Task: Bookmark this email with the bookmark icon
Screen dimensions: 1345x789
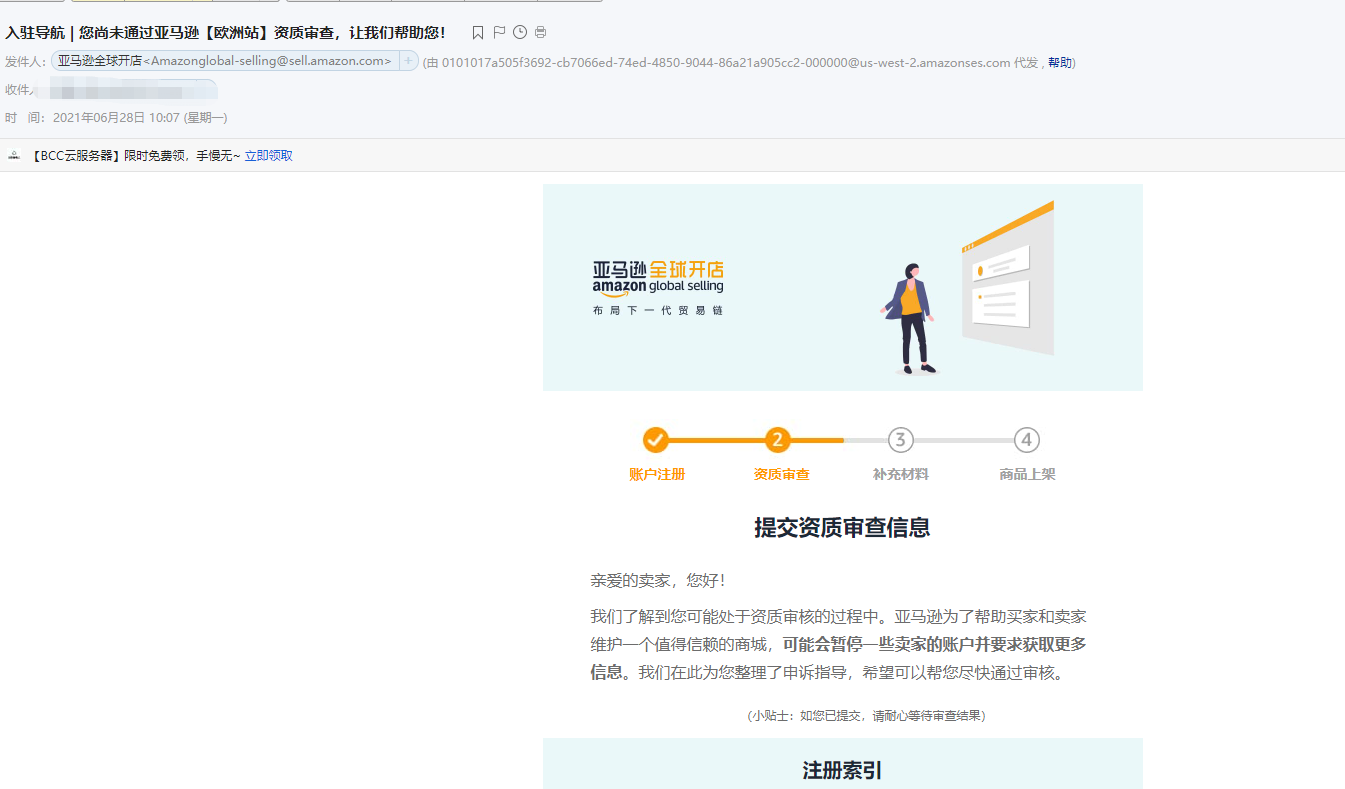Action: tap(478, 33)
